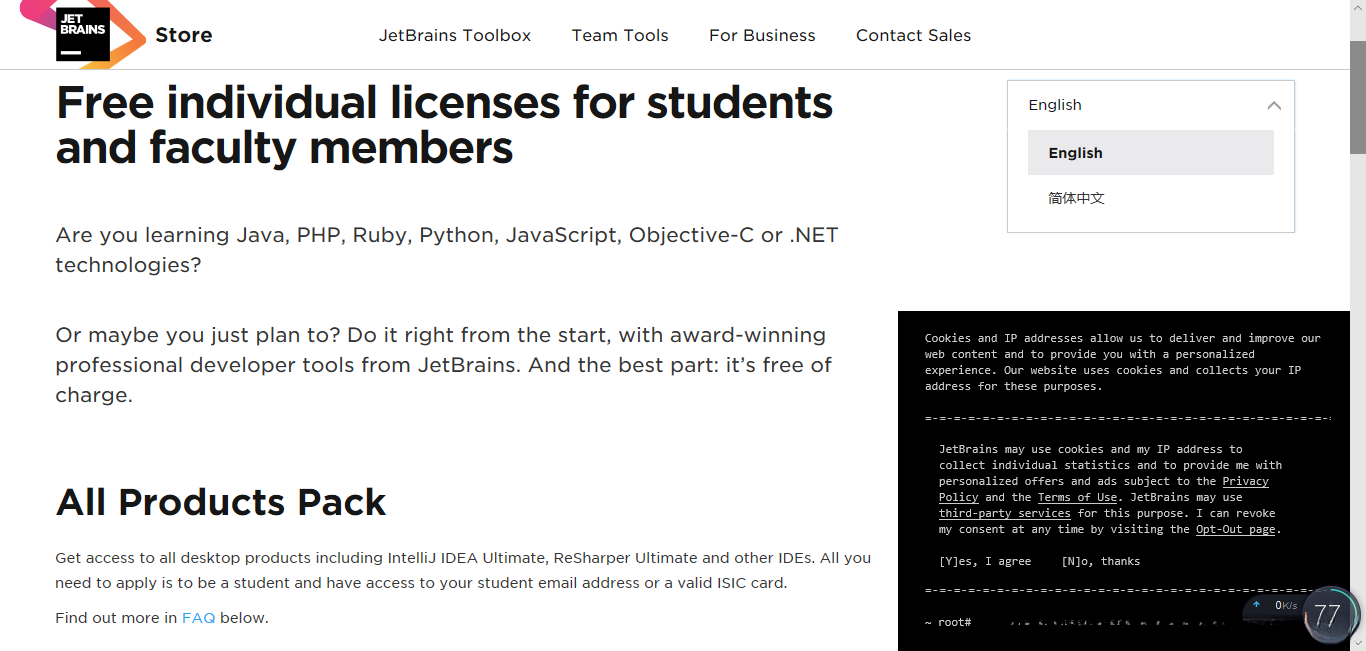Open the Contact Sales page
The image size is (1366, 651).
[x=913, y=35]
